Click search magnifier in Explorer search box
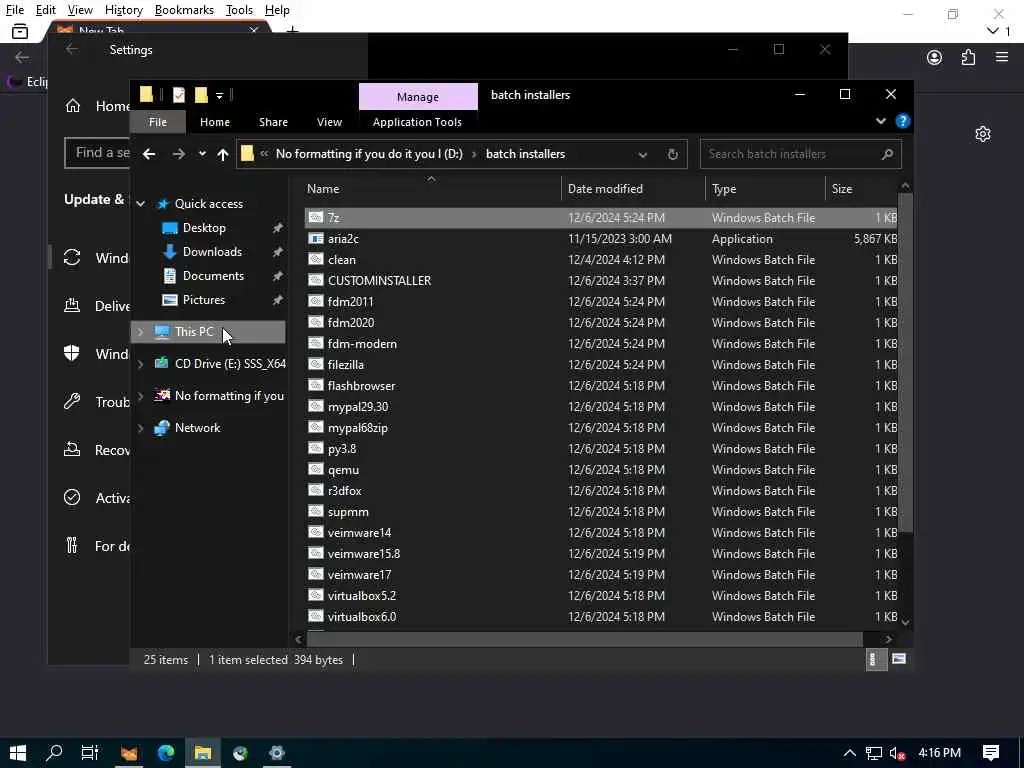Image resolution: width=1024 pixels, height=768 pixels. coord(887,154)
